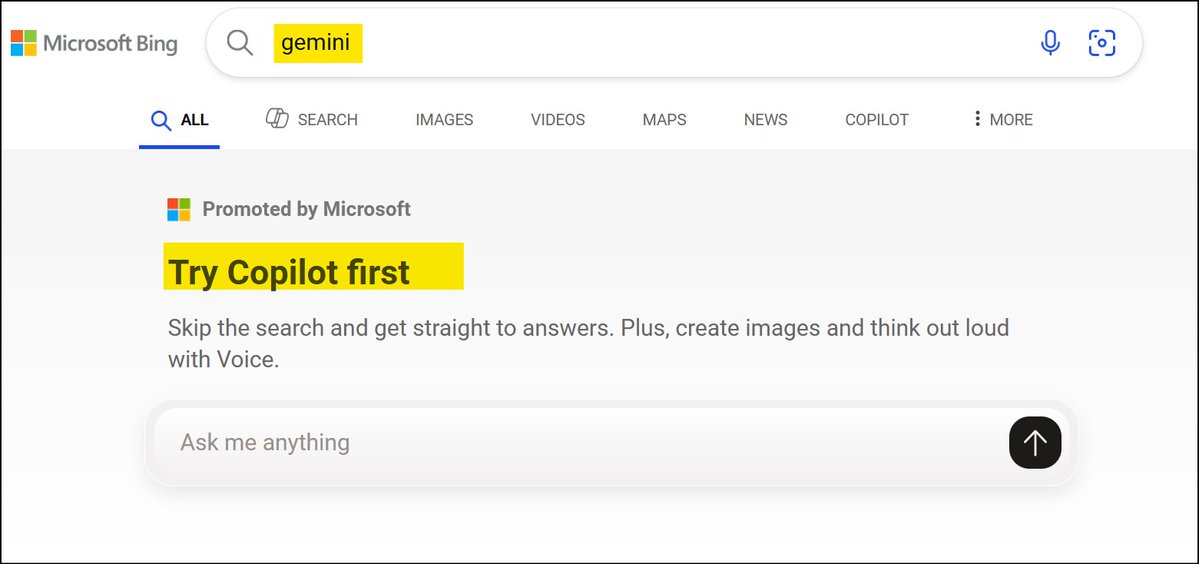Click the Try Copilot first heading

(289, 272)
